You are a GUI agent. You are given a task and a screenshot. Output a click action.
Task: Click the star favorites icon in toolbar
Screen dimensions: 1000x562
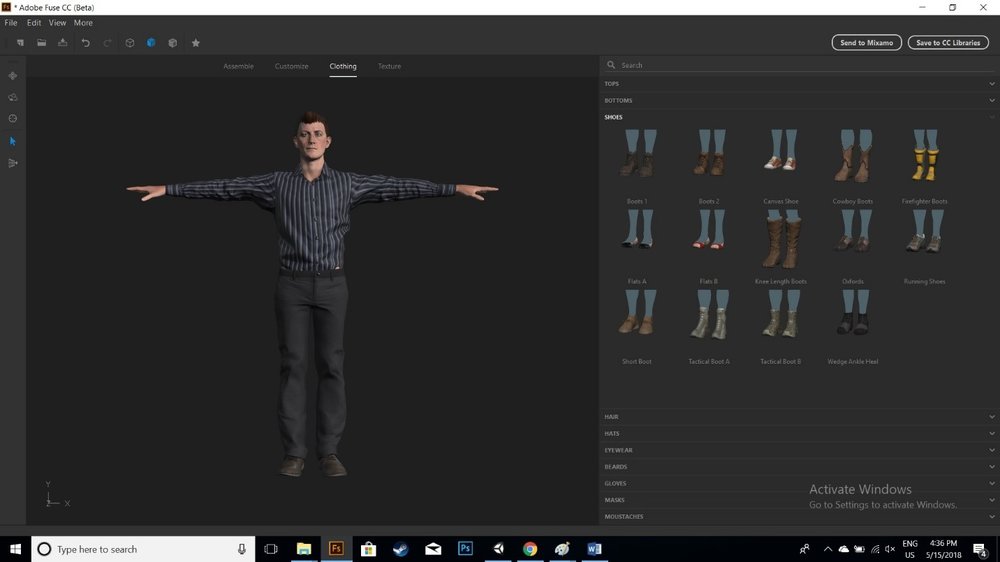pos(196,43)
